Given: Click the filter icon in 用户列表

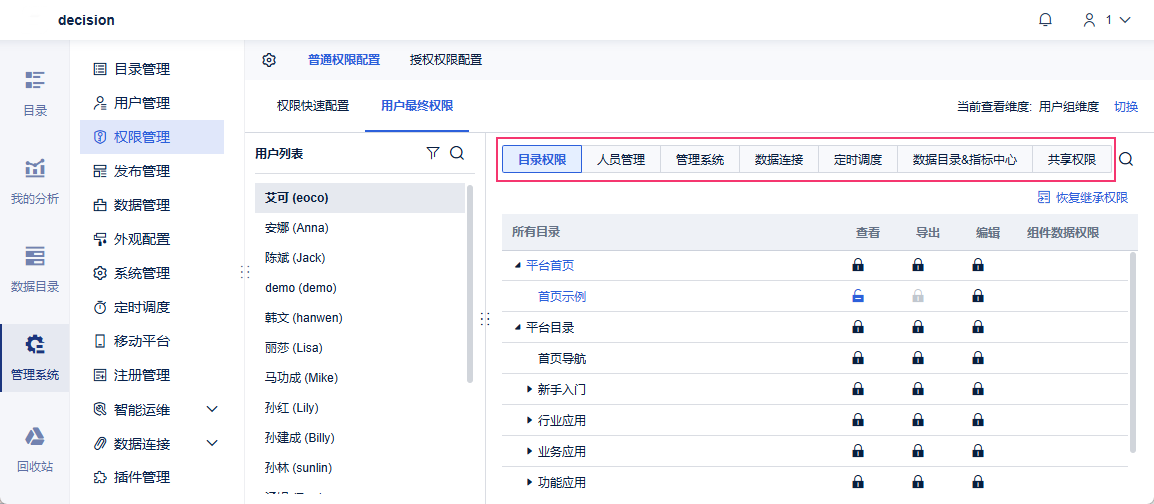Looking at the screenshot, I should point(433,153).
